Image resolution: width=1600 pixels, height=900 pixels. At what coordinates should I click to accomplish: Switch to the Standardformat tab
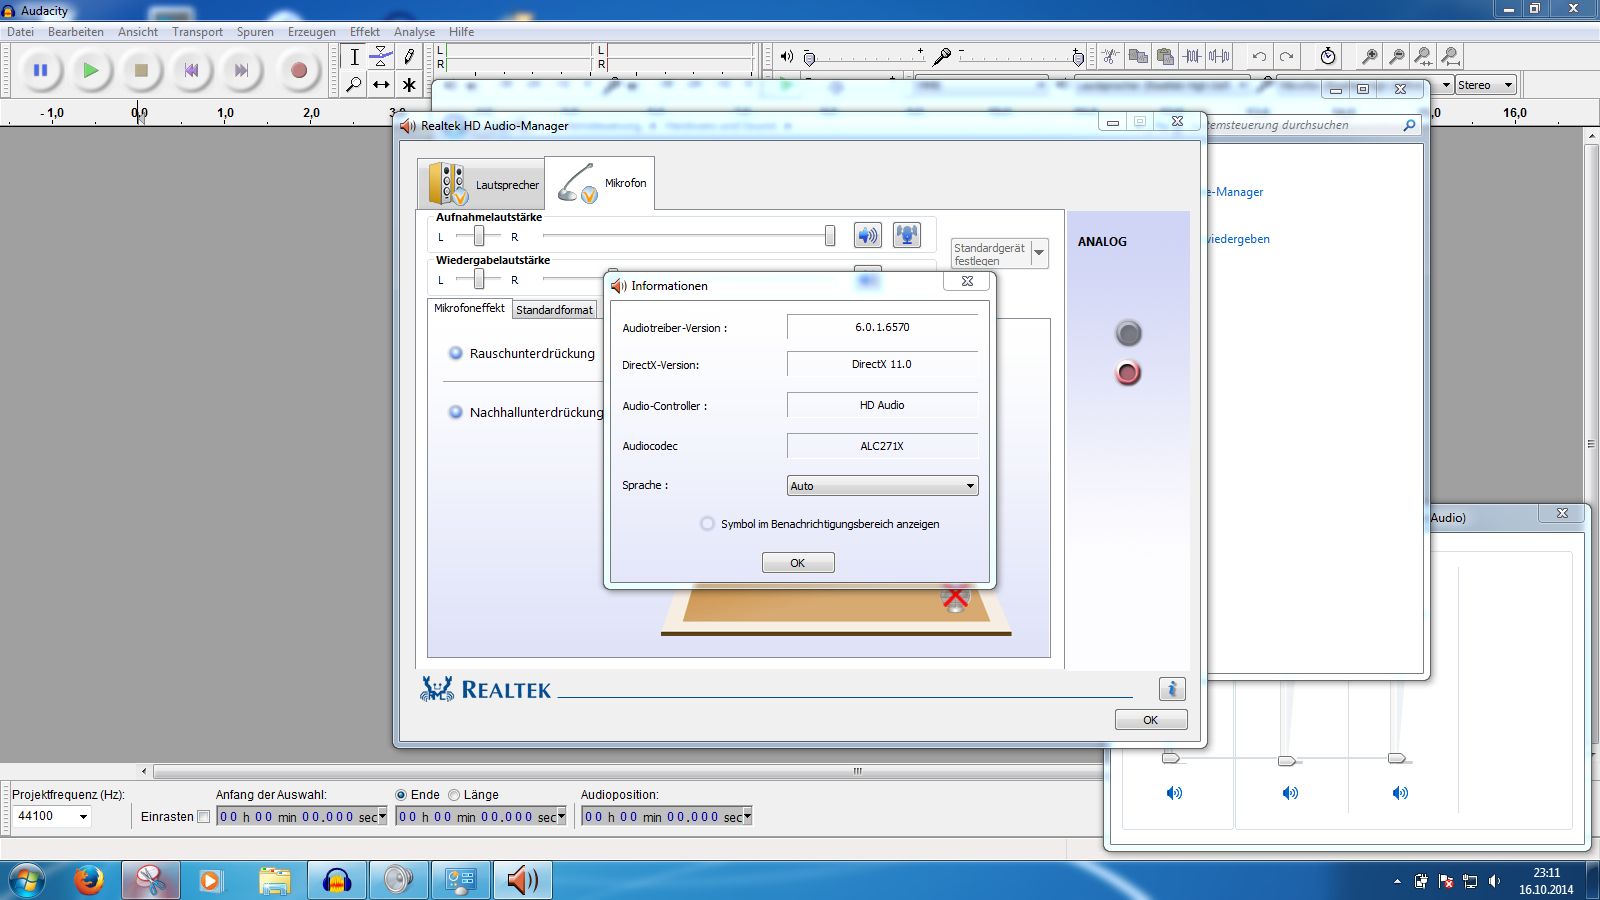pos(555,310)
